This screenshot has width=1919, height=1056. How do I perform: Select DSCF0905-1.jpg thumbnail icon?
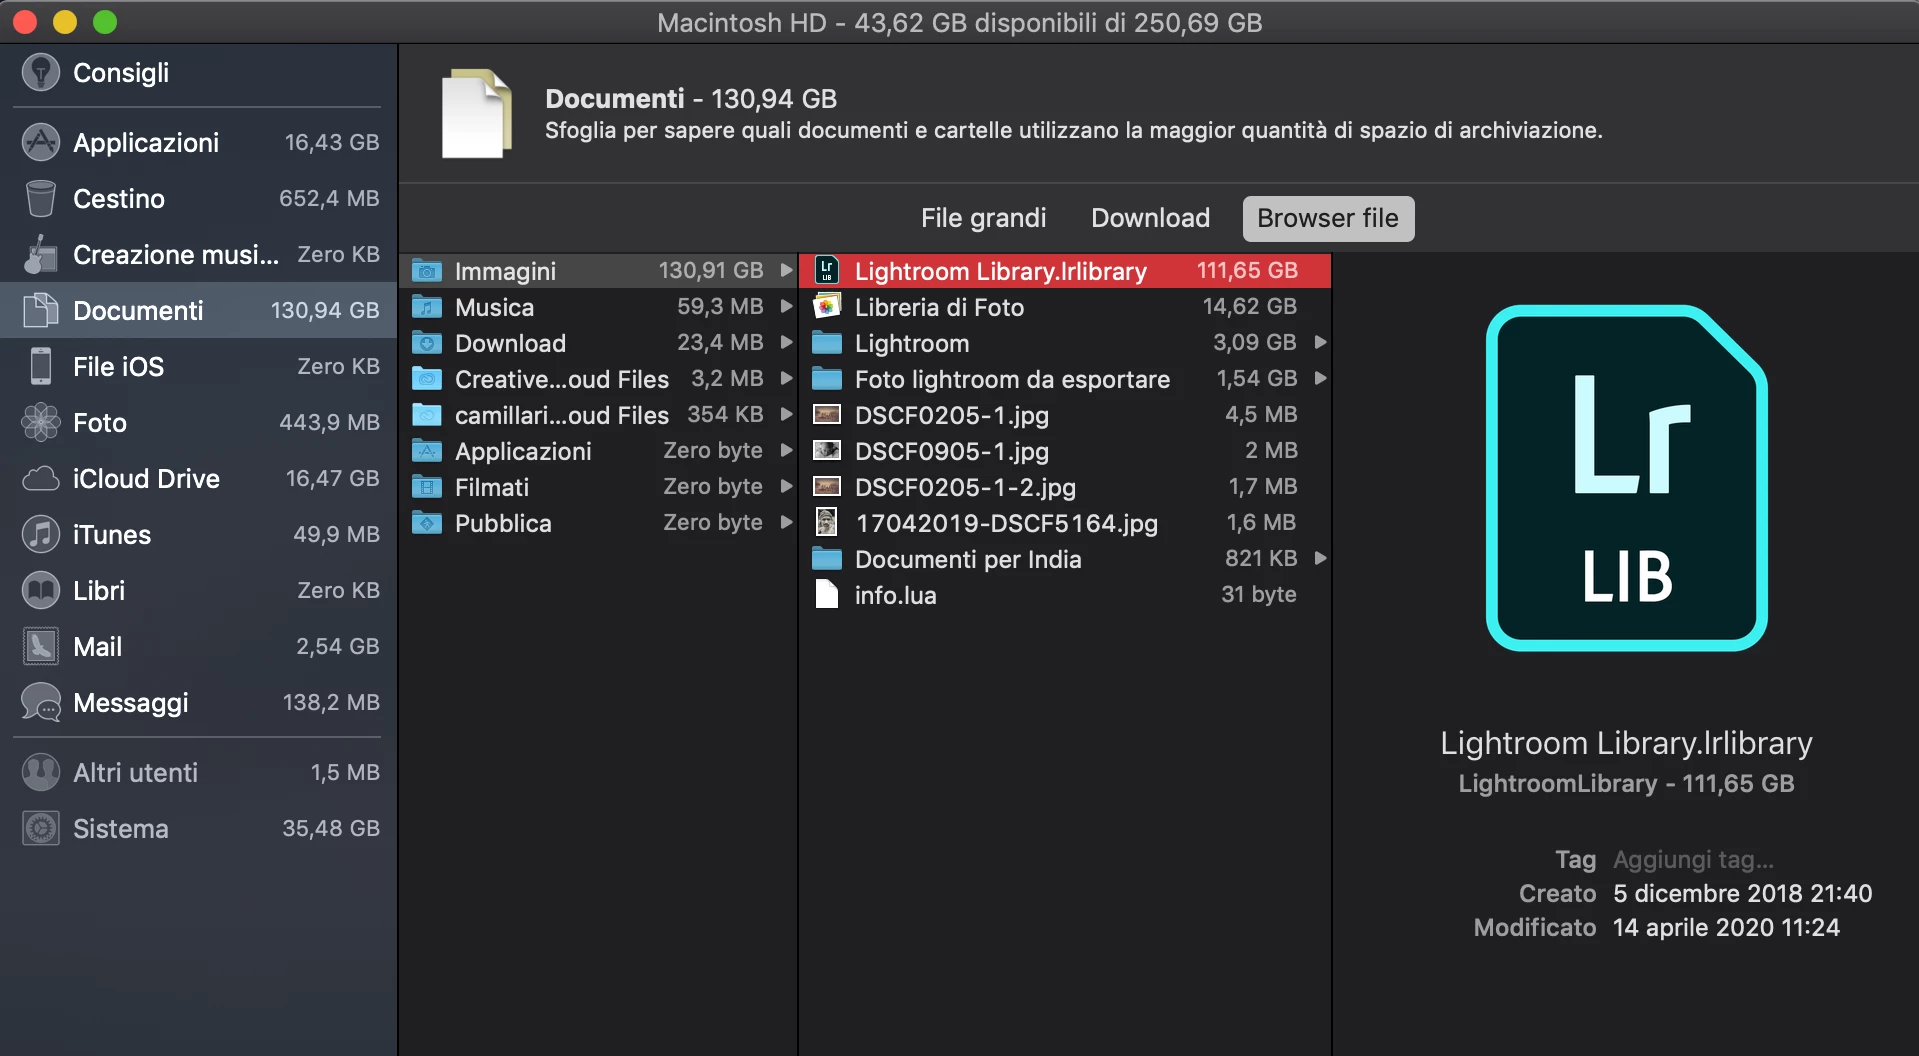point(826,450)
